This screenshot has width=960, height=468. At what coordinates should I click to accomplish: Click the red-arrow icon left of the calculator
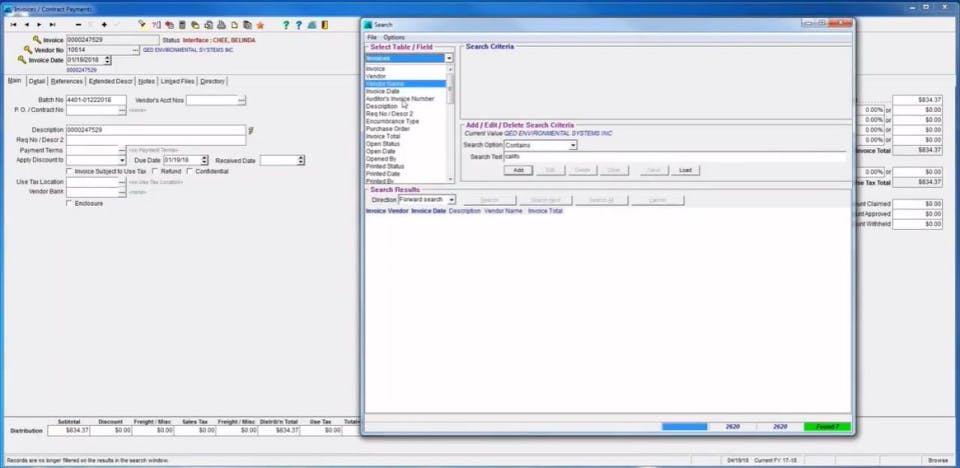point(169,25)
